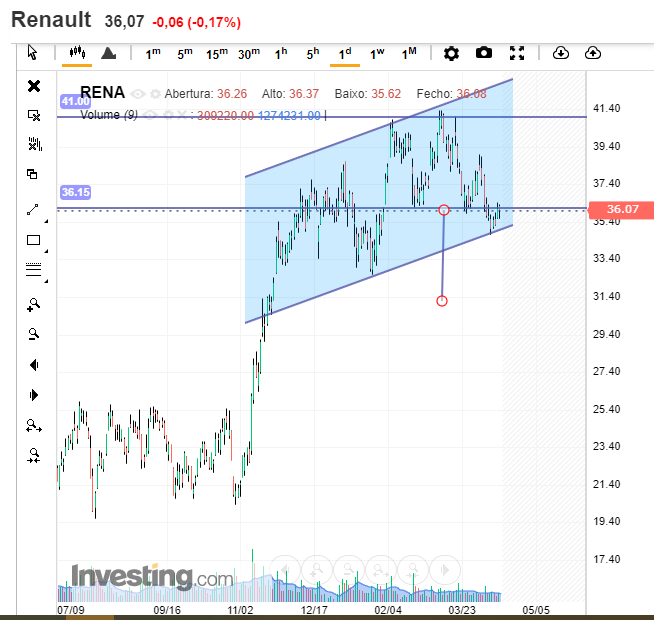Image resolution: width=654 pixels, height=620 pixels.
Task: Select the cursor pointer tool
Action: coord(32,53)
